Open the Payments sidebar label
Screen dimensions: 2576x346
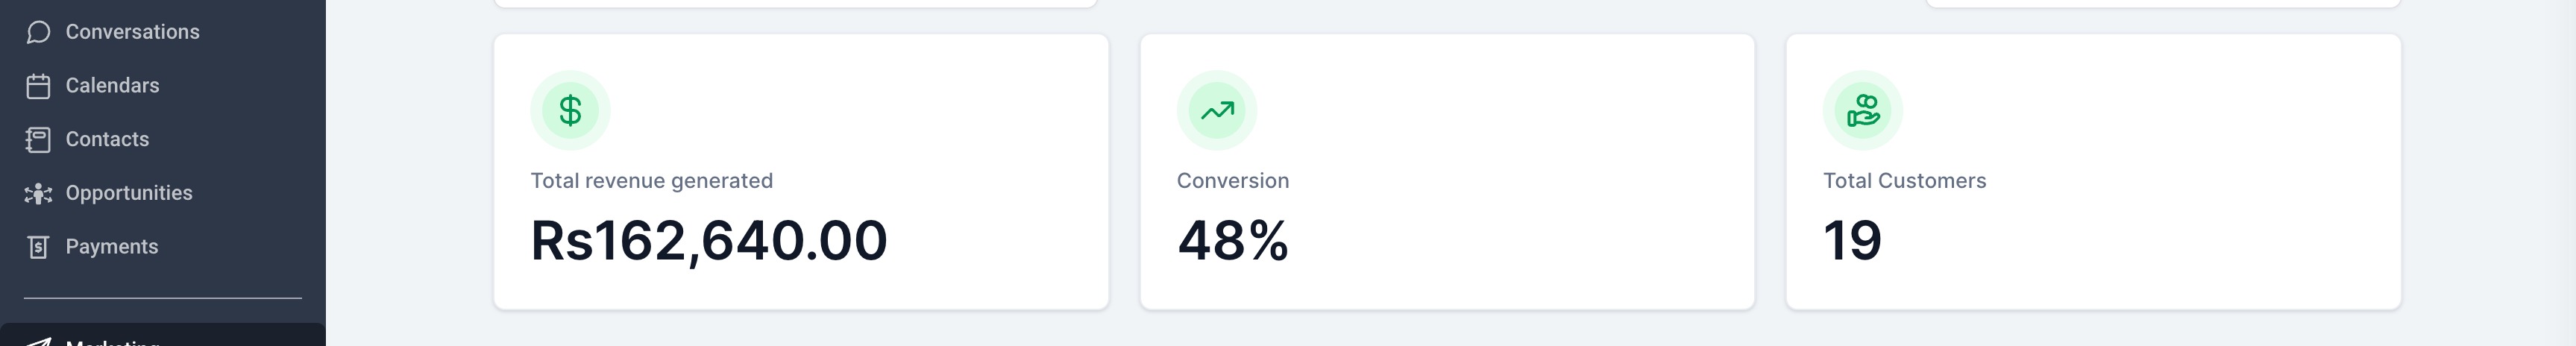pyautogui.click(x=112, y=247)
